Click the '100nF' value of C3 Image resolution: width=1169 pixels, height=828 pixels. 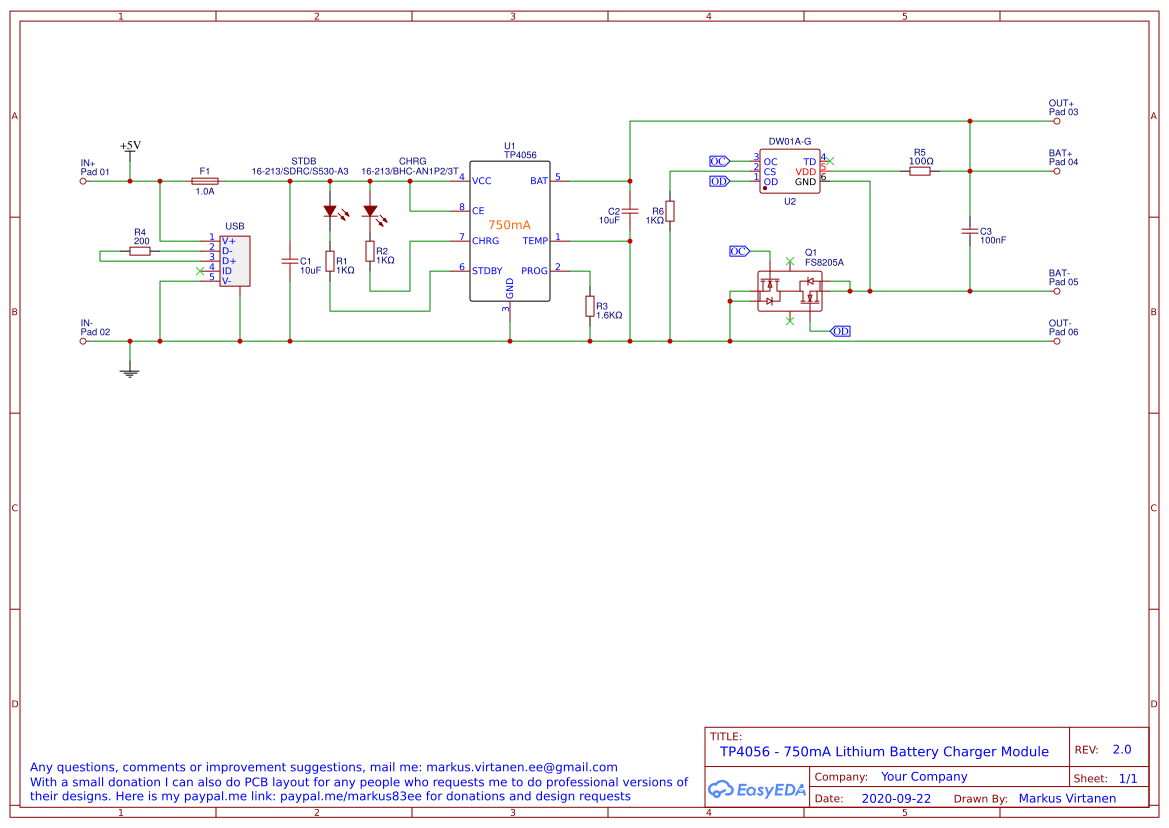pyautogui.click(x=993, y=241)
